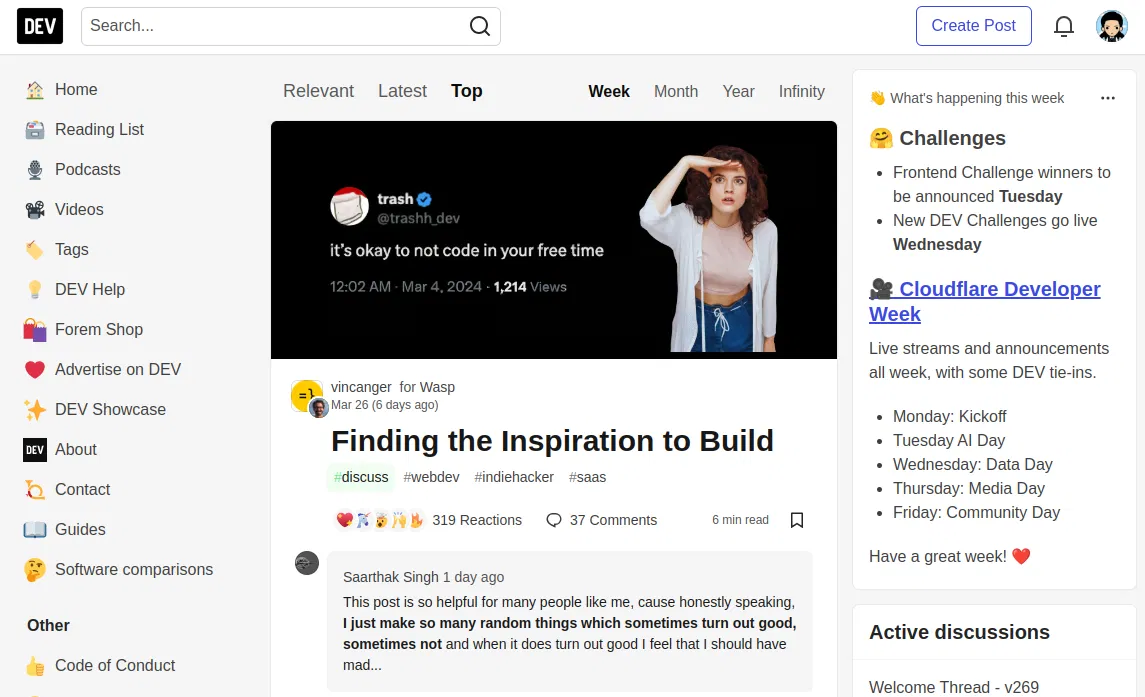Click the DEV logo in header
The width and height of the screenshot is (1145, 697).
(x=40, y=26)
